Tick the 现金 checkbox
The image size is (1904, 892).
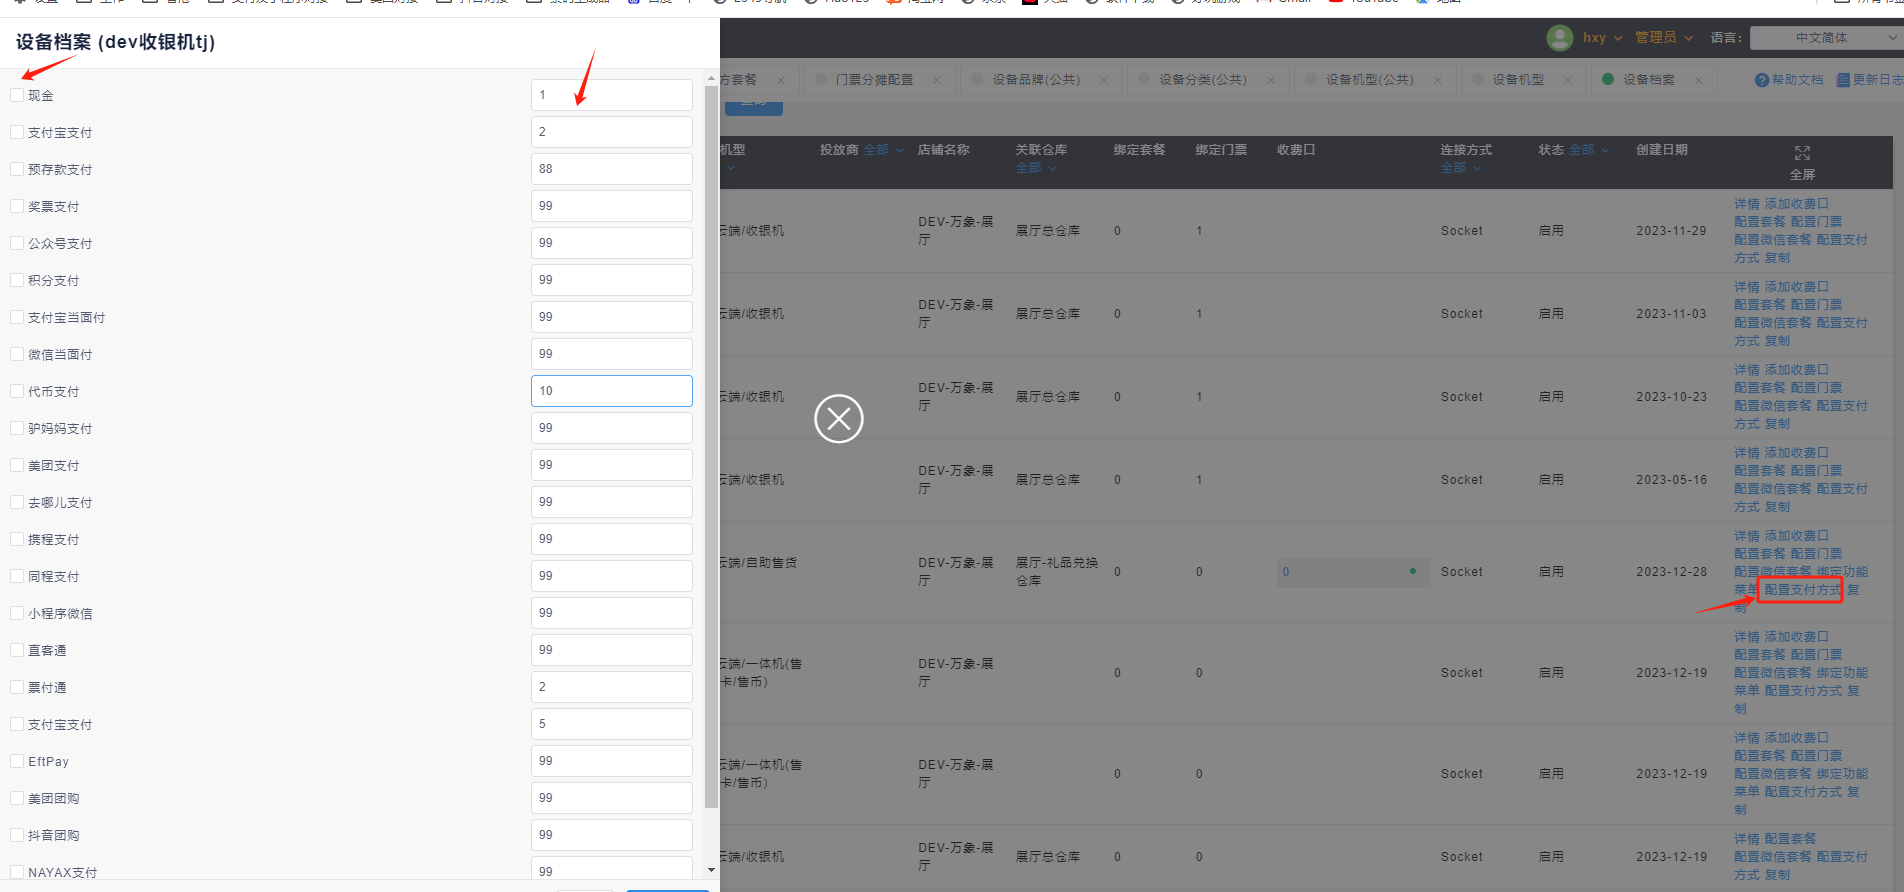click(x=17, y=95)
